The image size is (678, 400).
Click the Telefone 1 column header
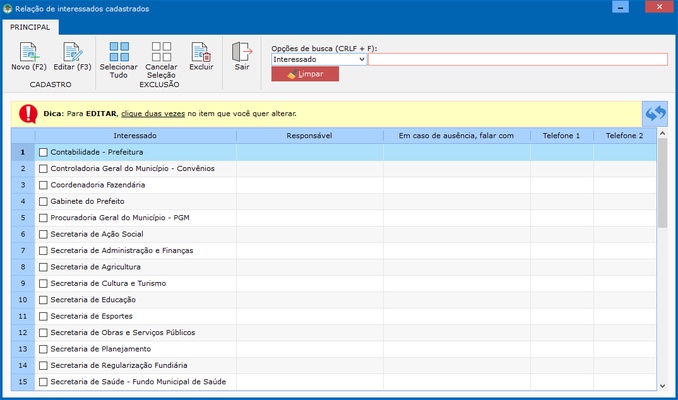[561, 135]
